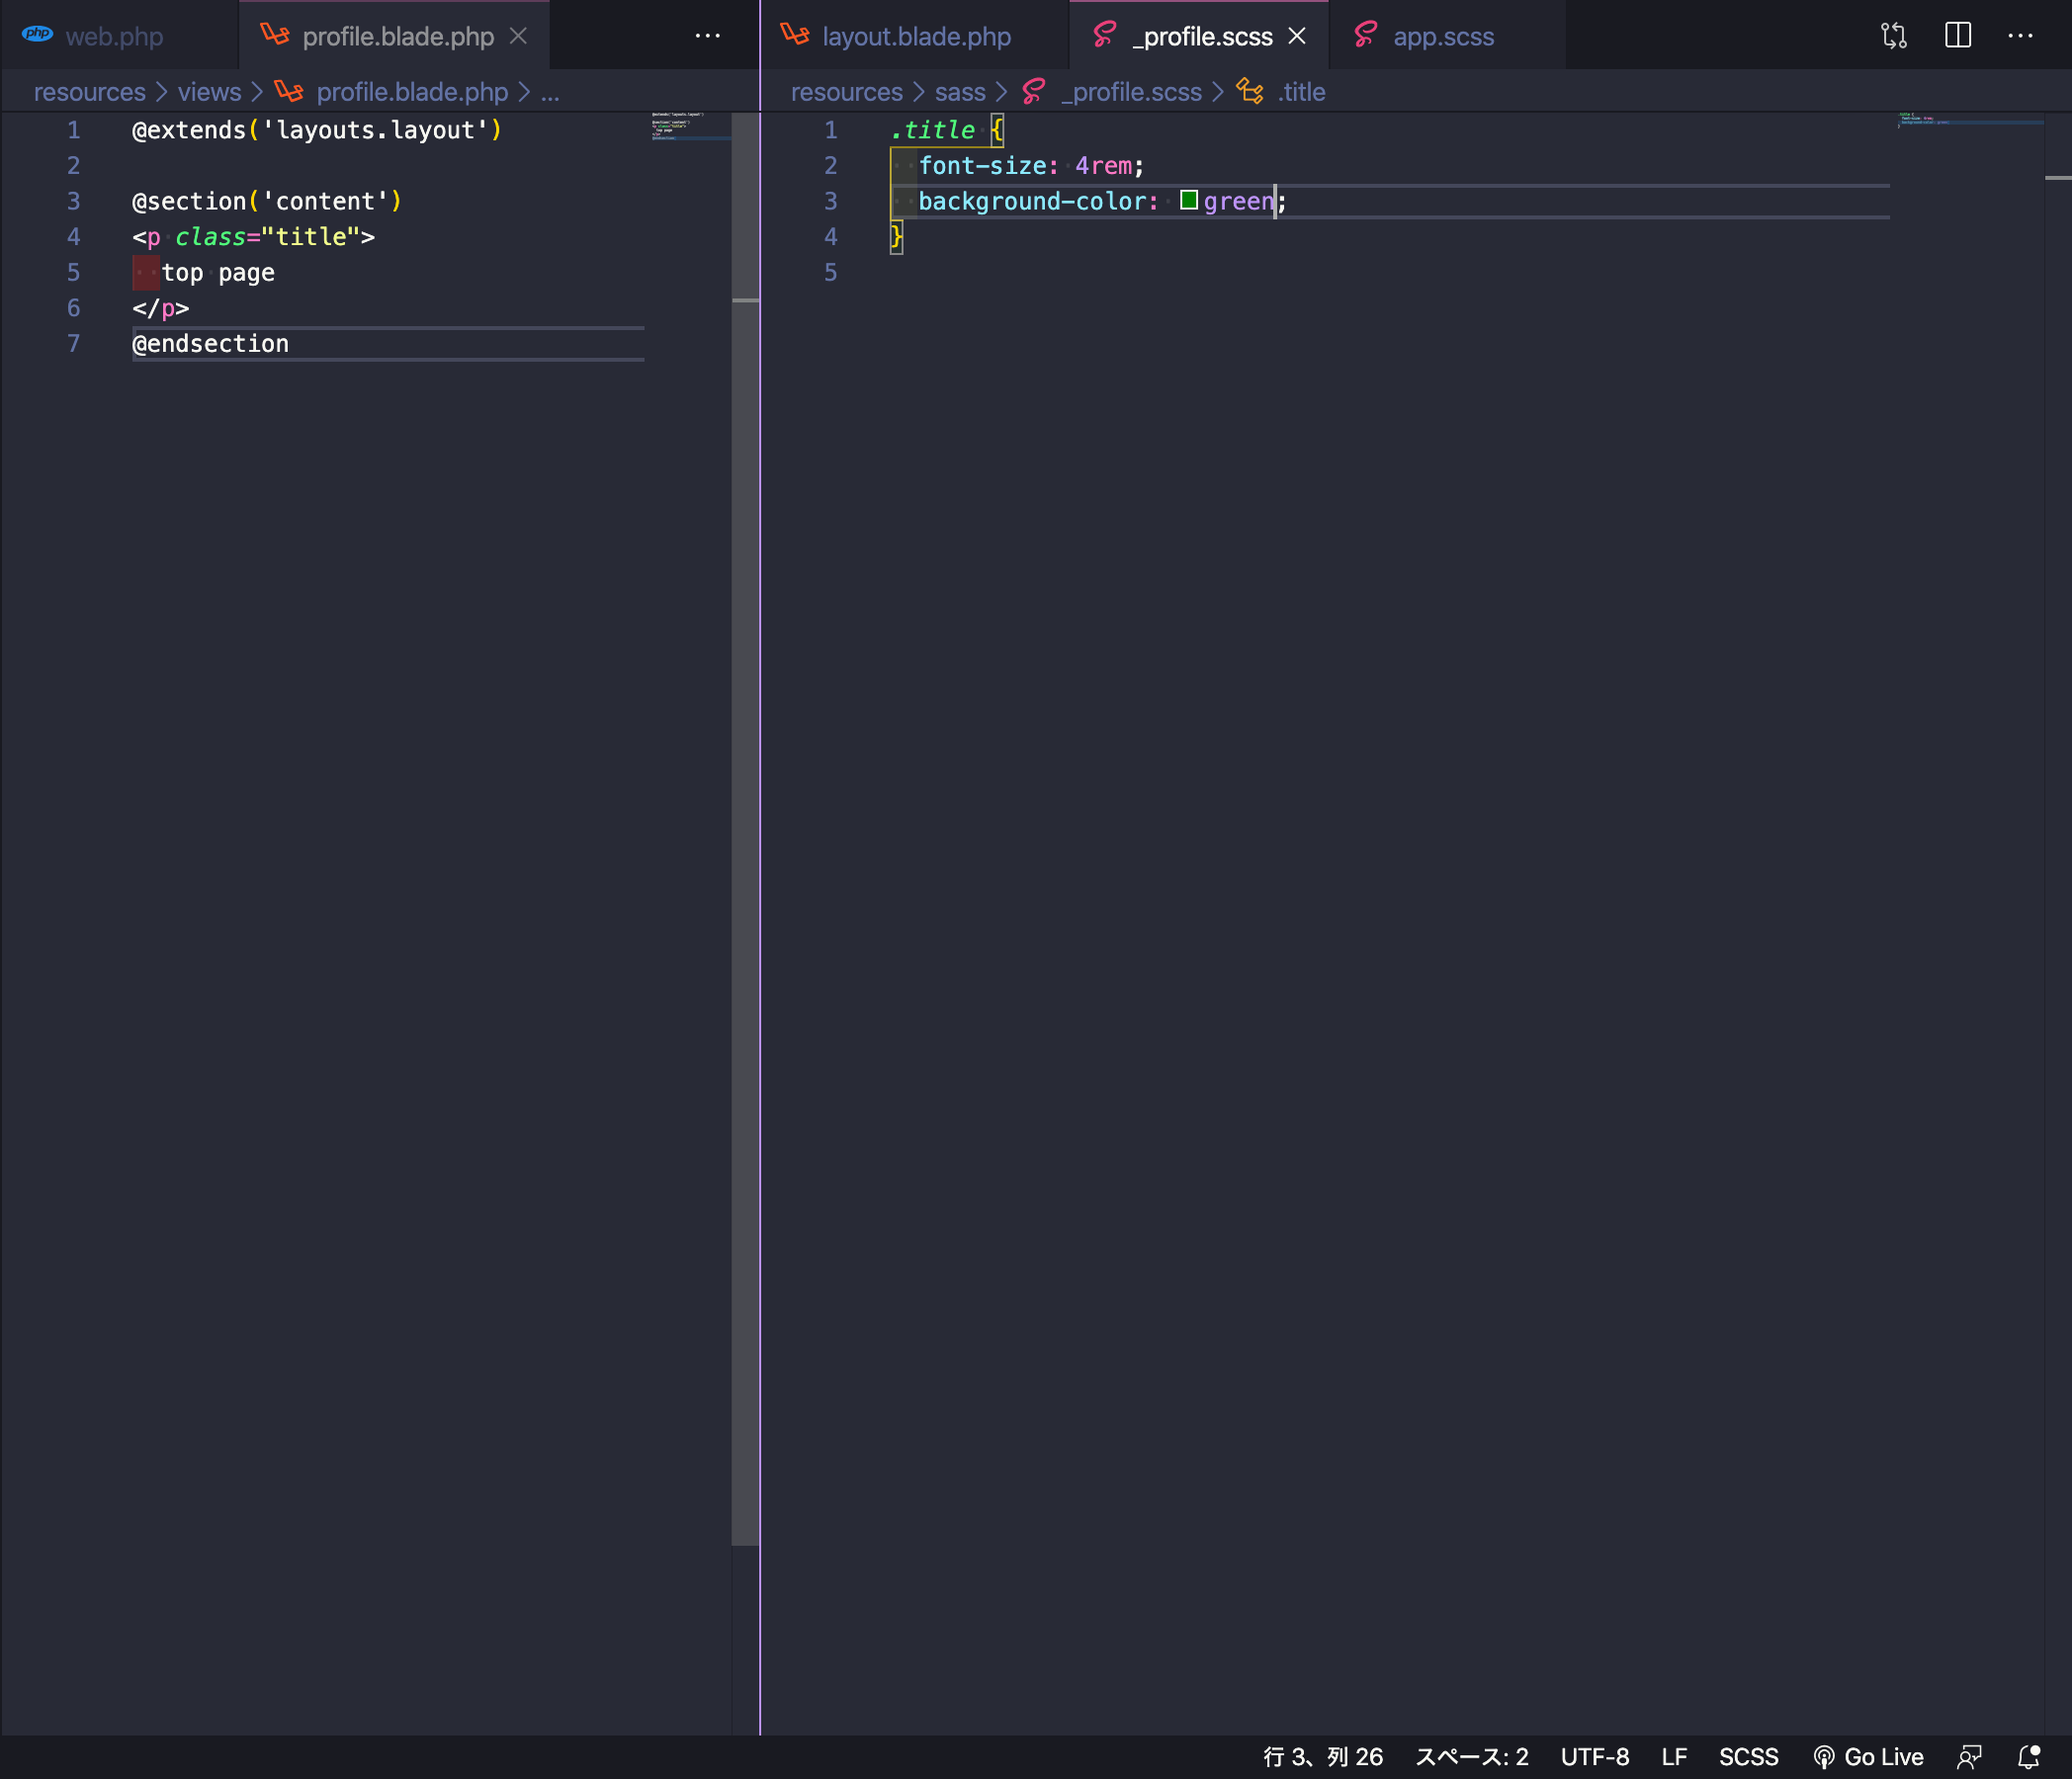Start the Go Live server
The image size is (2072, 1779).
pos(1868,1757)
